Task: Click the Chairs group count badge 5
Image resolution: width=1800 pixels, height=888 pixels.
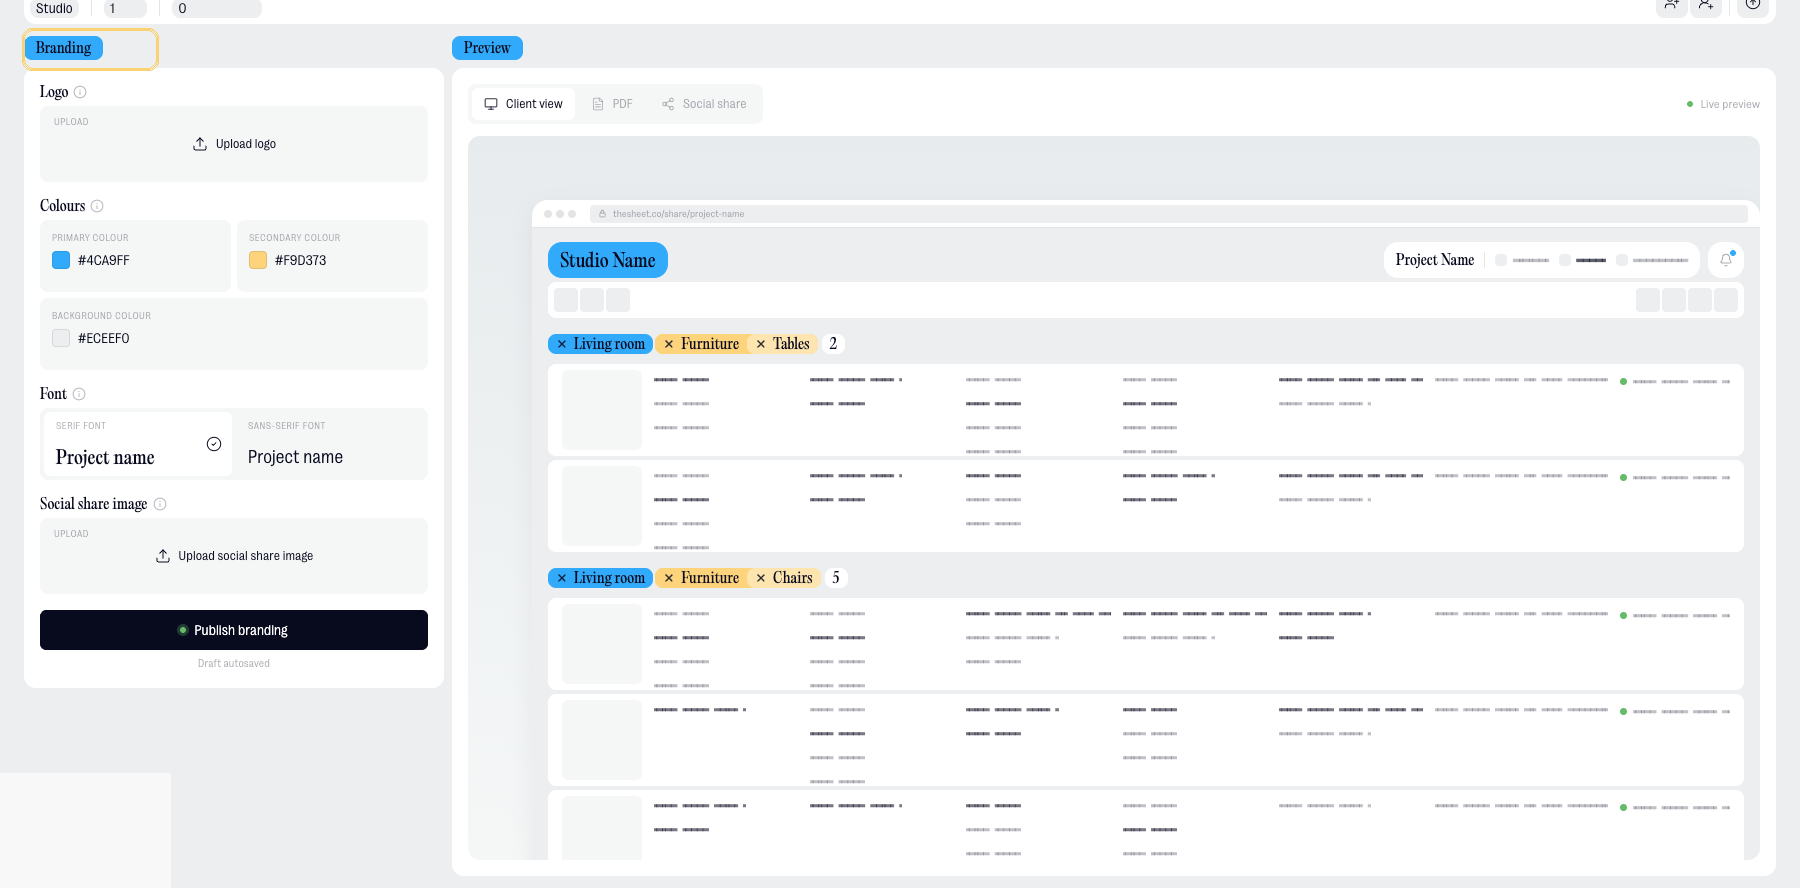Action: pyautogui.click(x=836, y=578)
